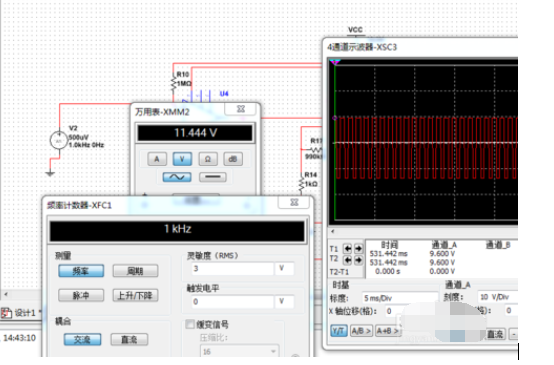Move T1 cursor left arrow

click(348, 249)
